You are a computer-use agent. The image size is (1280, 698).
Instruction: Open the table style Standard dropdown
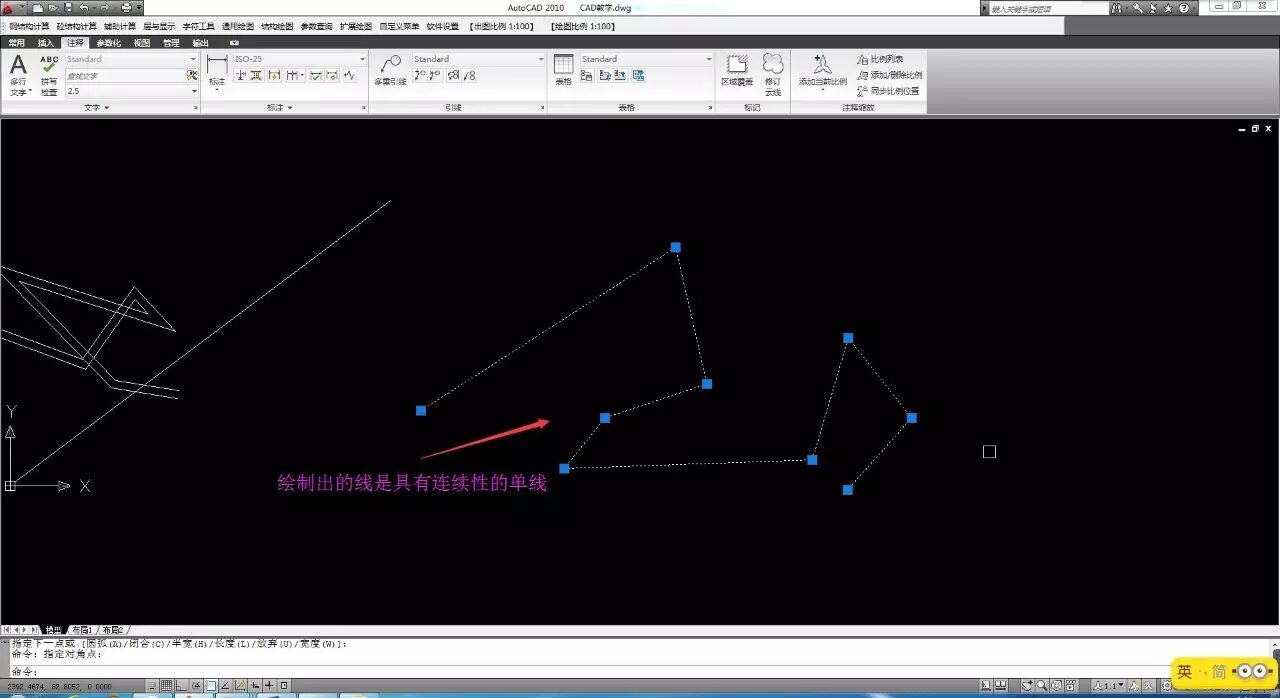pyautogui.click(x=709, y=59)
